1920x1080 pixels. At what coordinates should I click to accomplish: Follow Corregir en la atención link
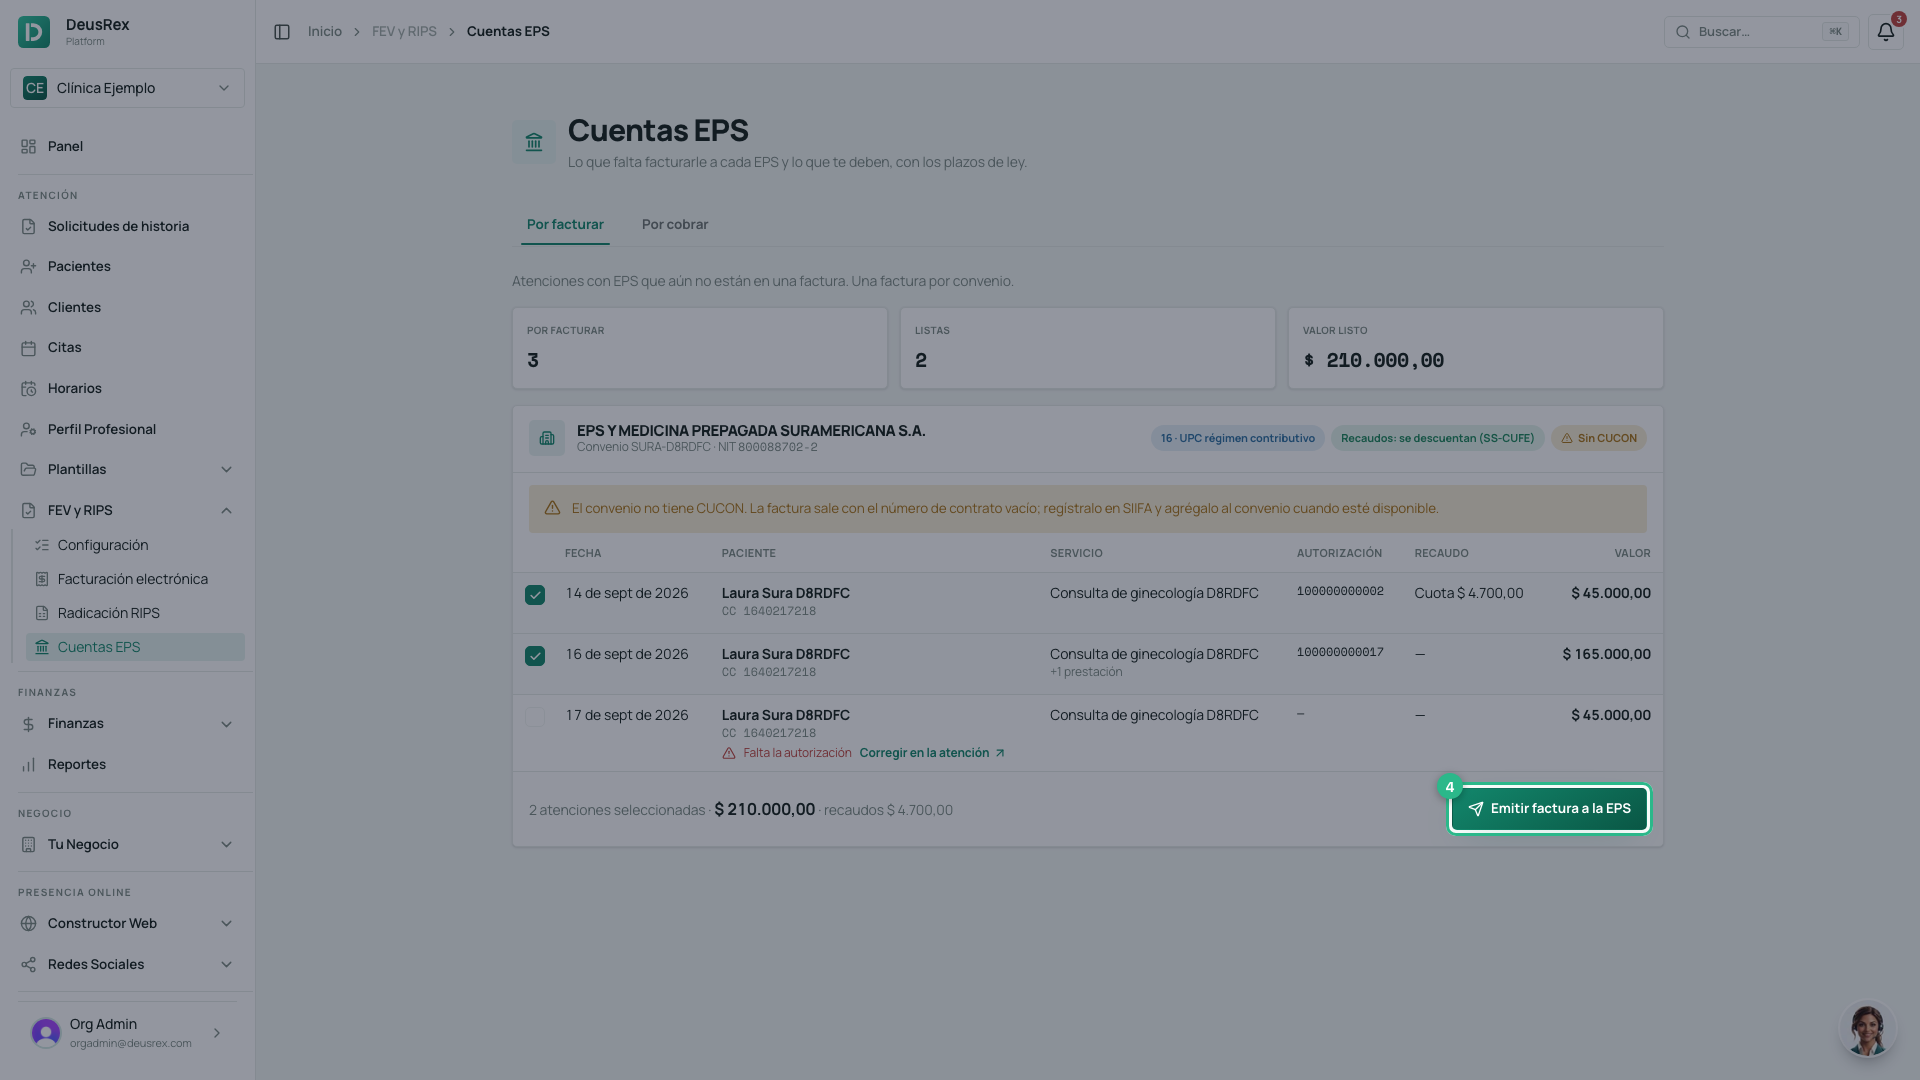[932, 753]
